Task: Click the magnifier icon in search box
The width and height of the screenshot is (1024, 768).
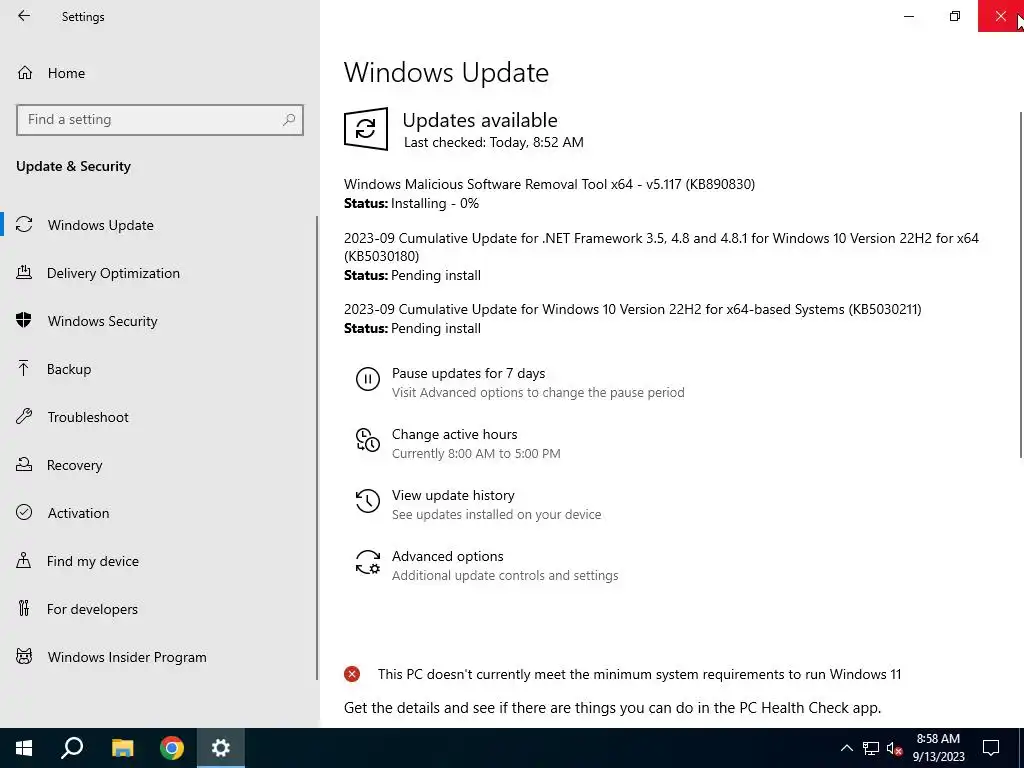Action: click(x=289, y=120)
